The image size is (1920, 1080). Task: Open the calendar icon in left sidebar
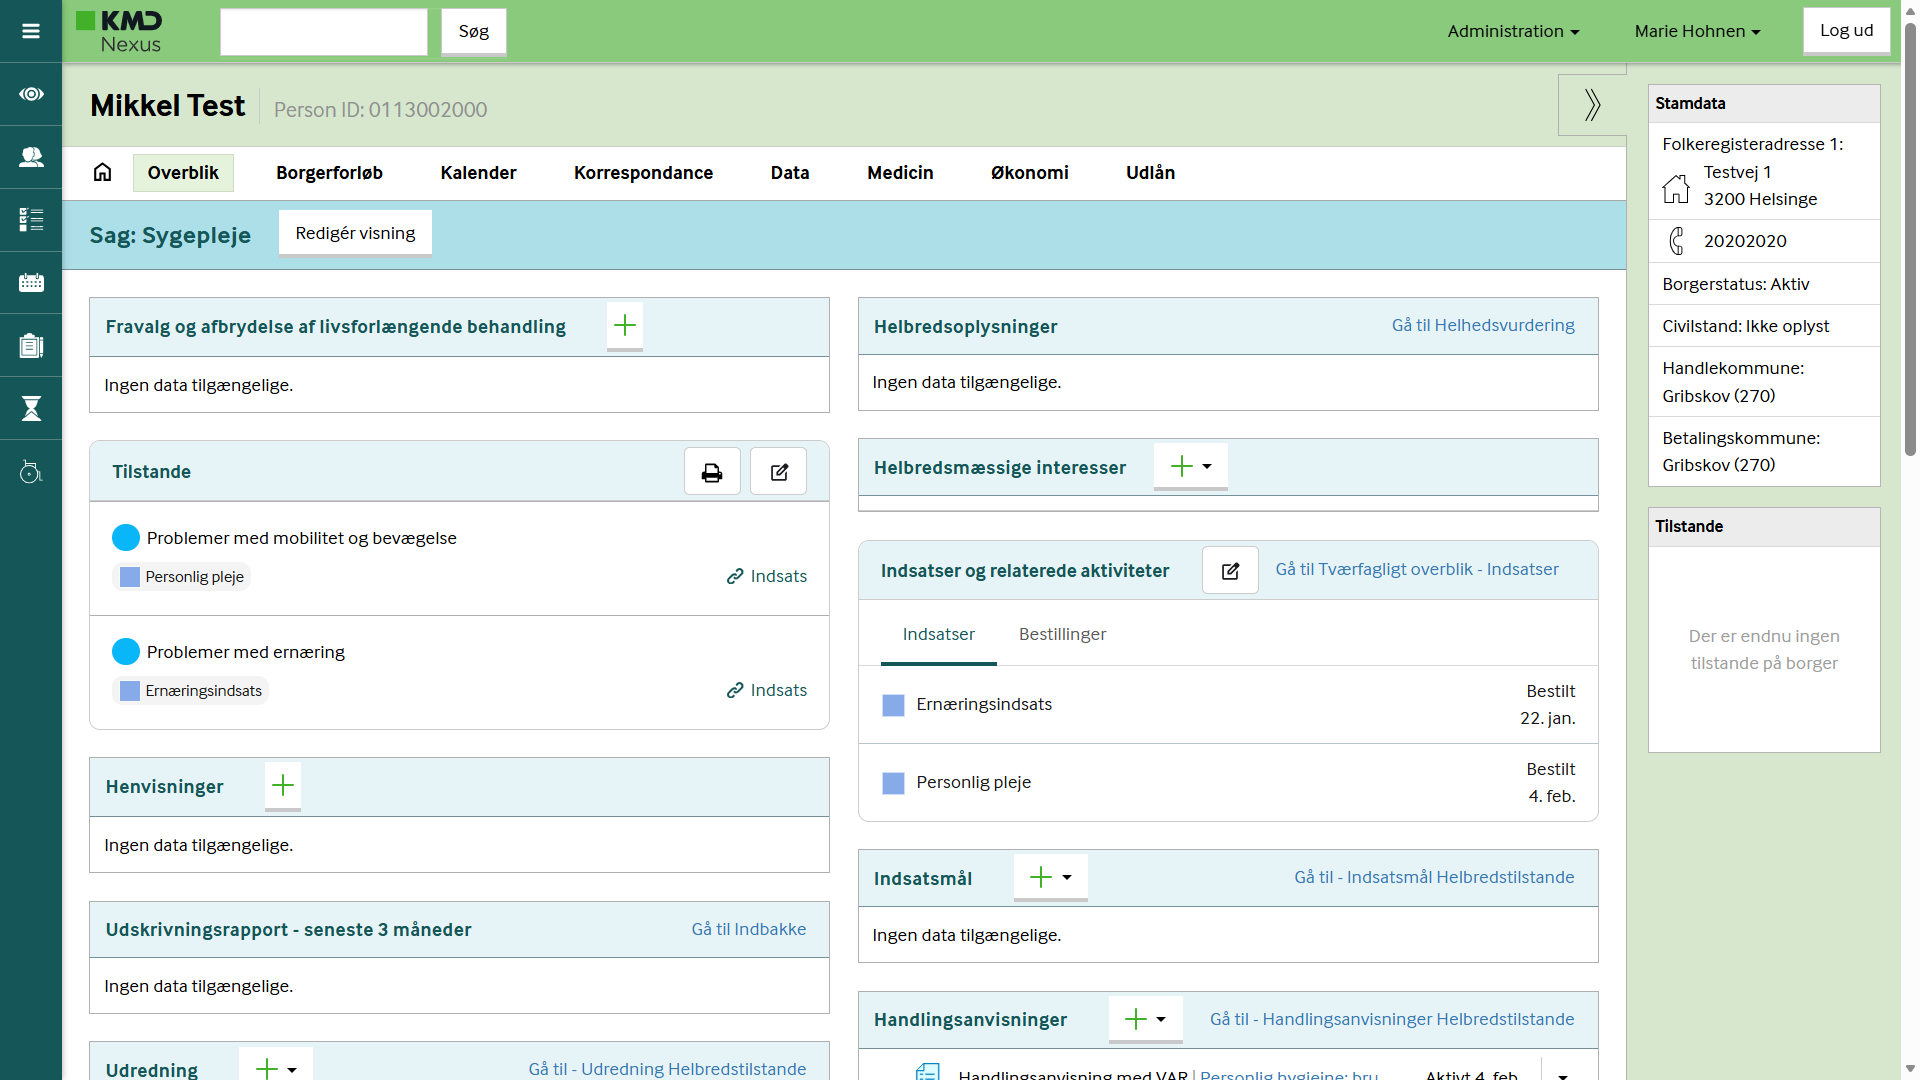(x=31, y=283)
